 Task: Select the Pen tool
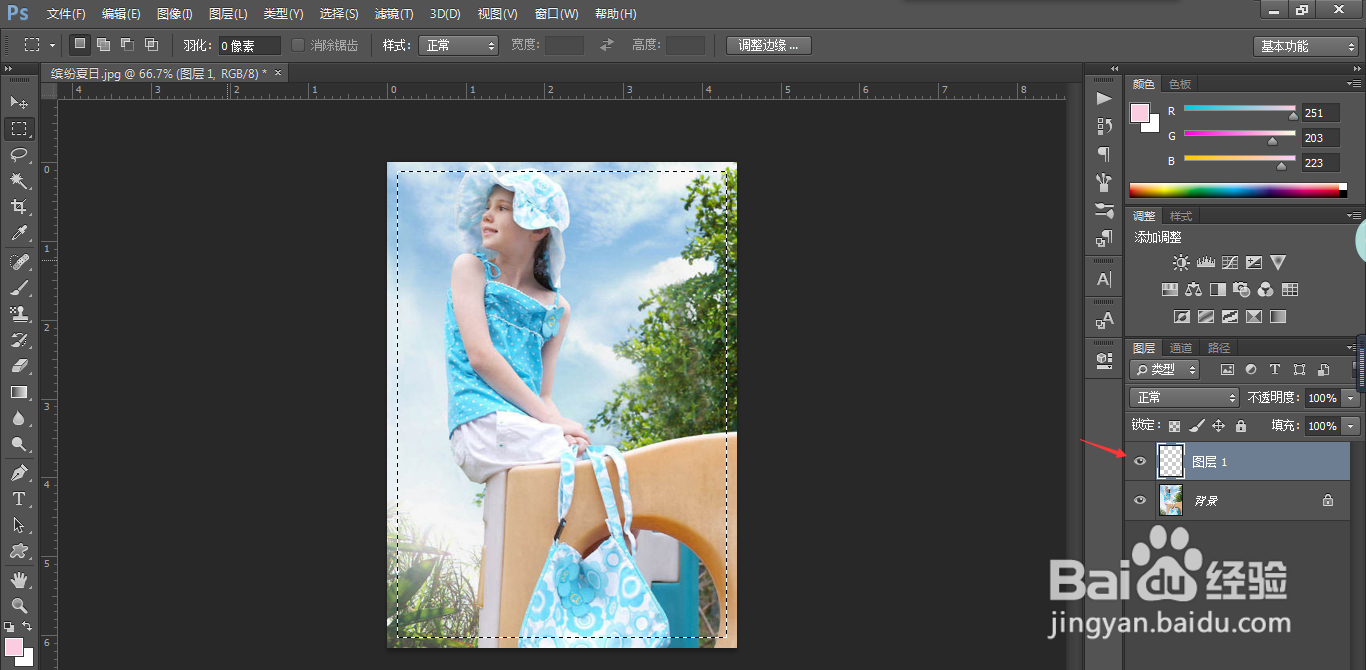18,473
